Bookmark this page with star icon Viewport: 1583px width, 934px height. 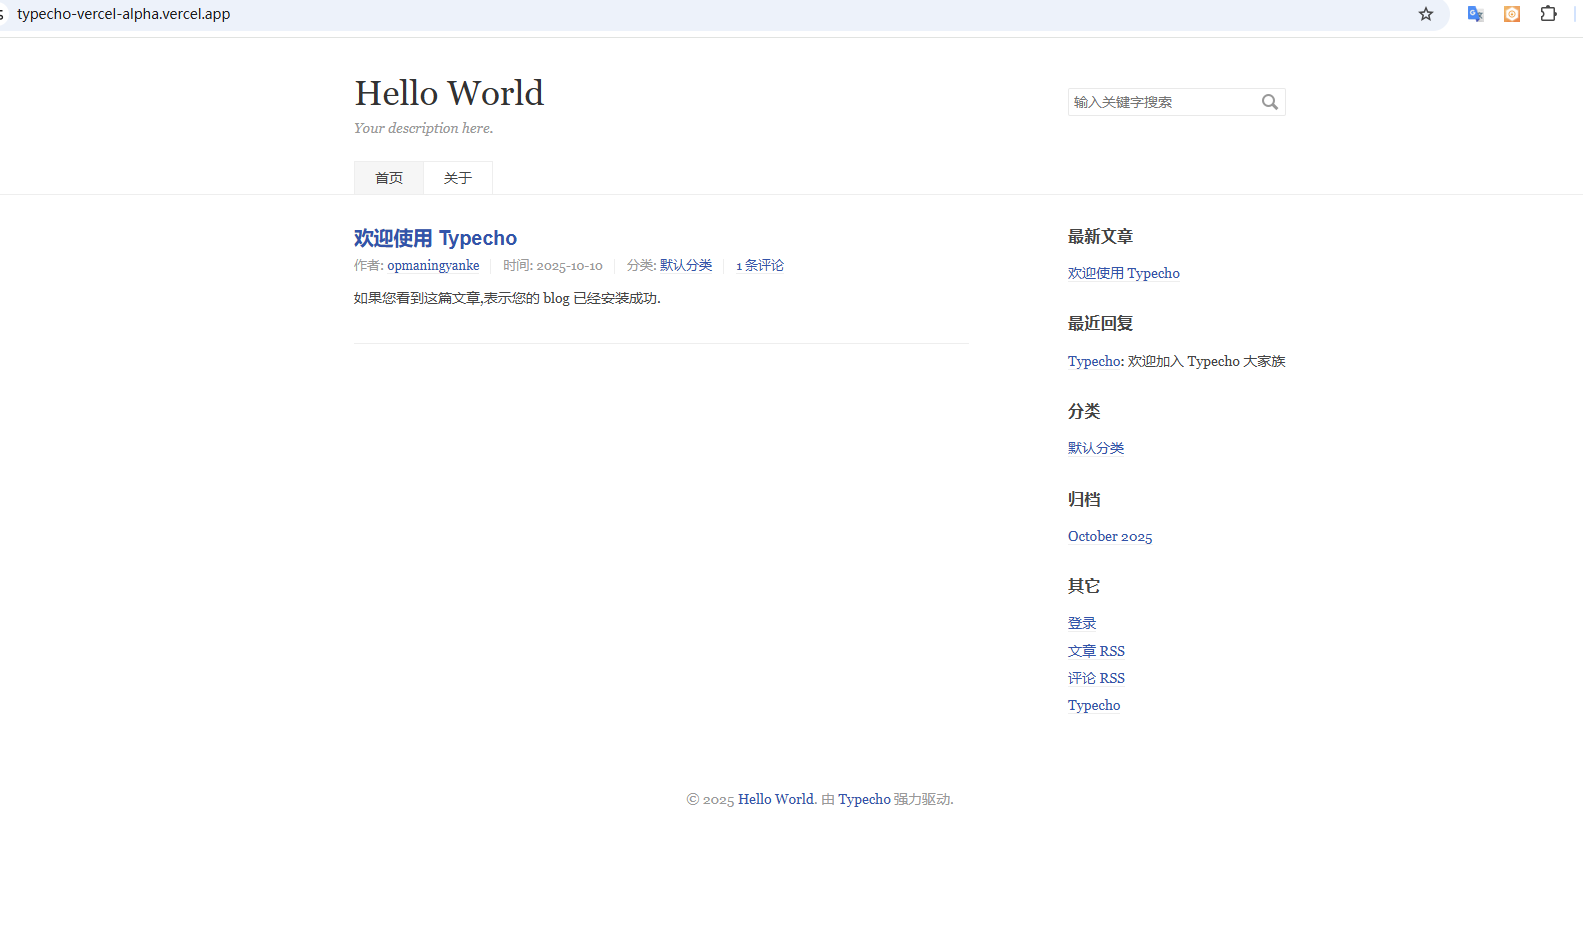(1425, 14)
